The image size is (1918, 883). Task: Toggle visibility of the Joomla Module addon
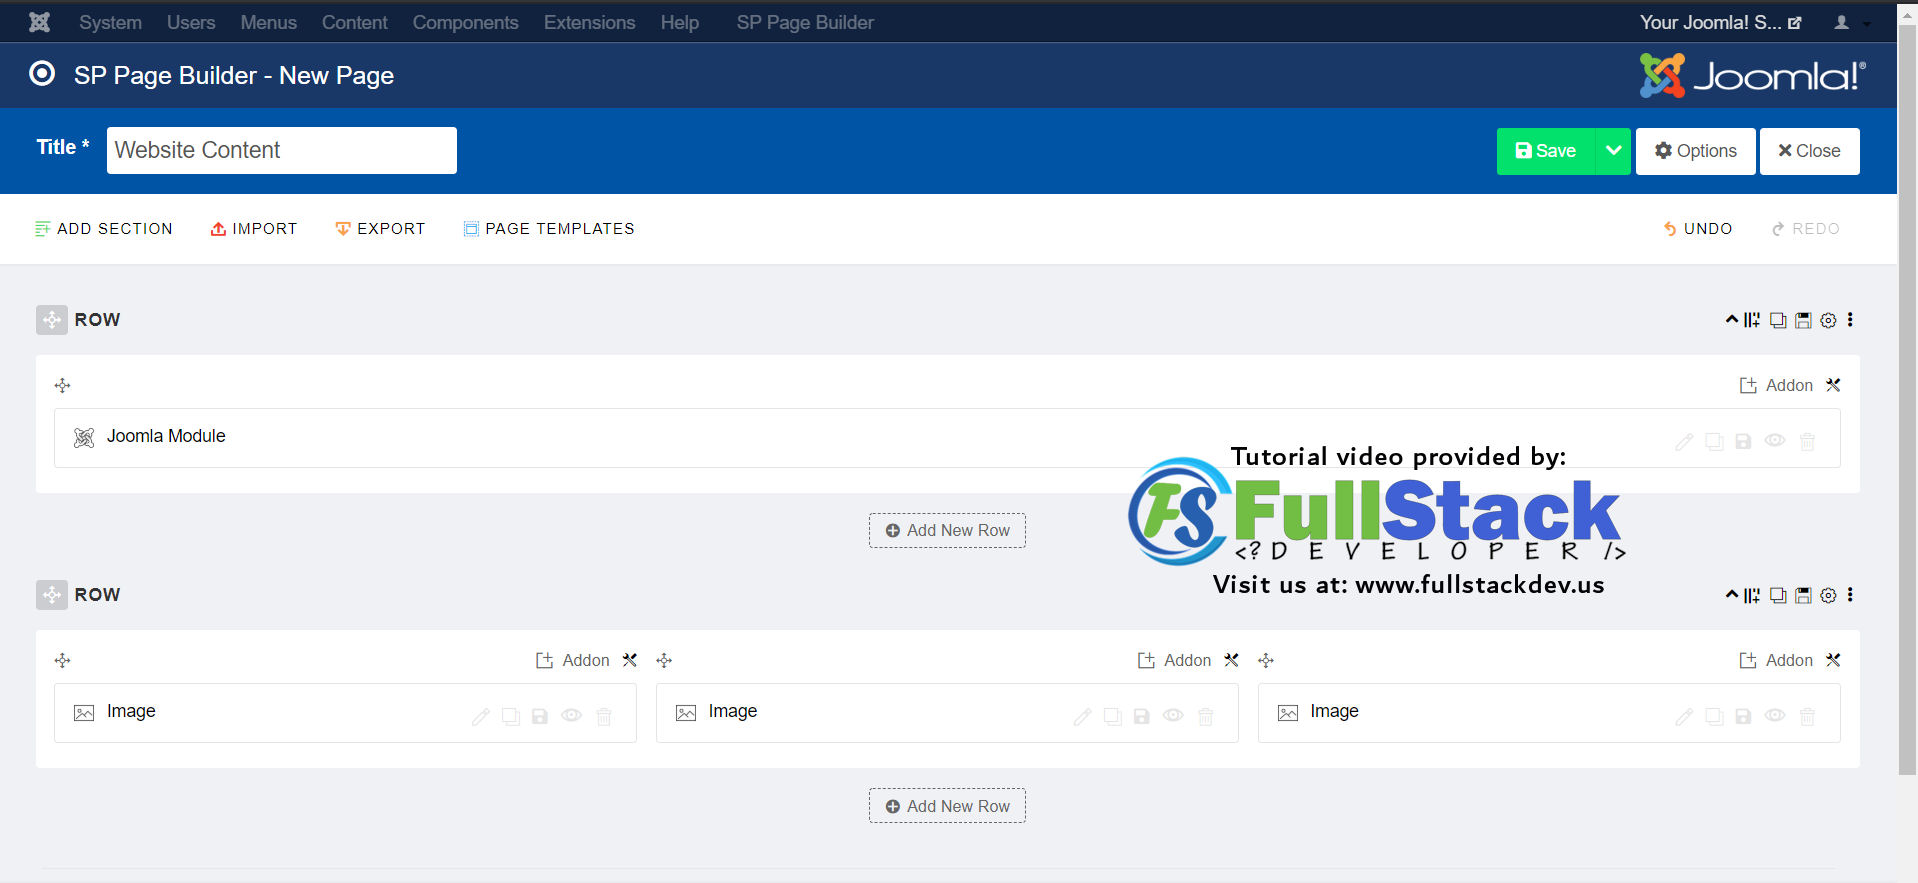1775,440
